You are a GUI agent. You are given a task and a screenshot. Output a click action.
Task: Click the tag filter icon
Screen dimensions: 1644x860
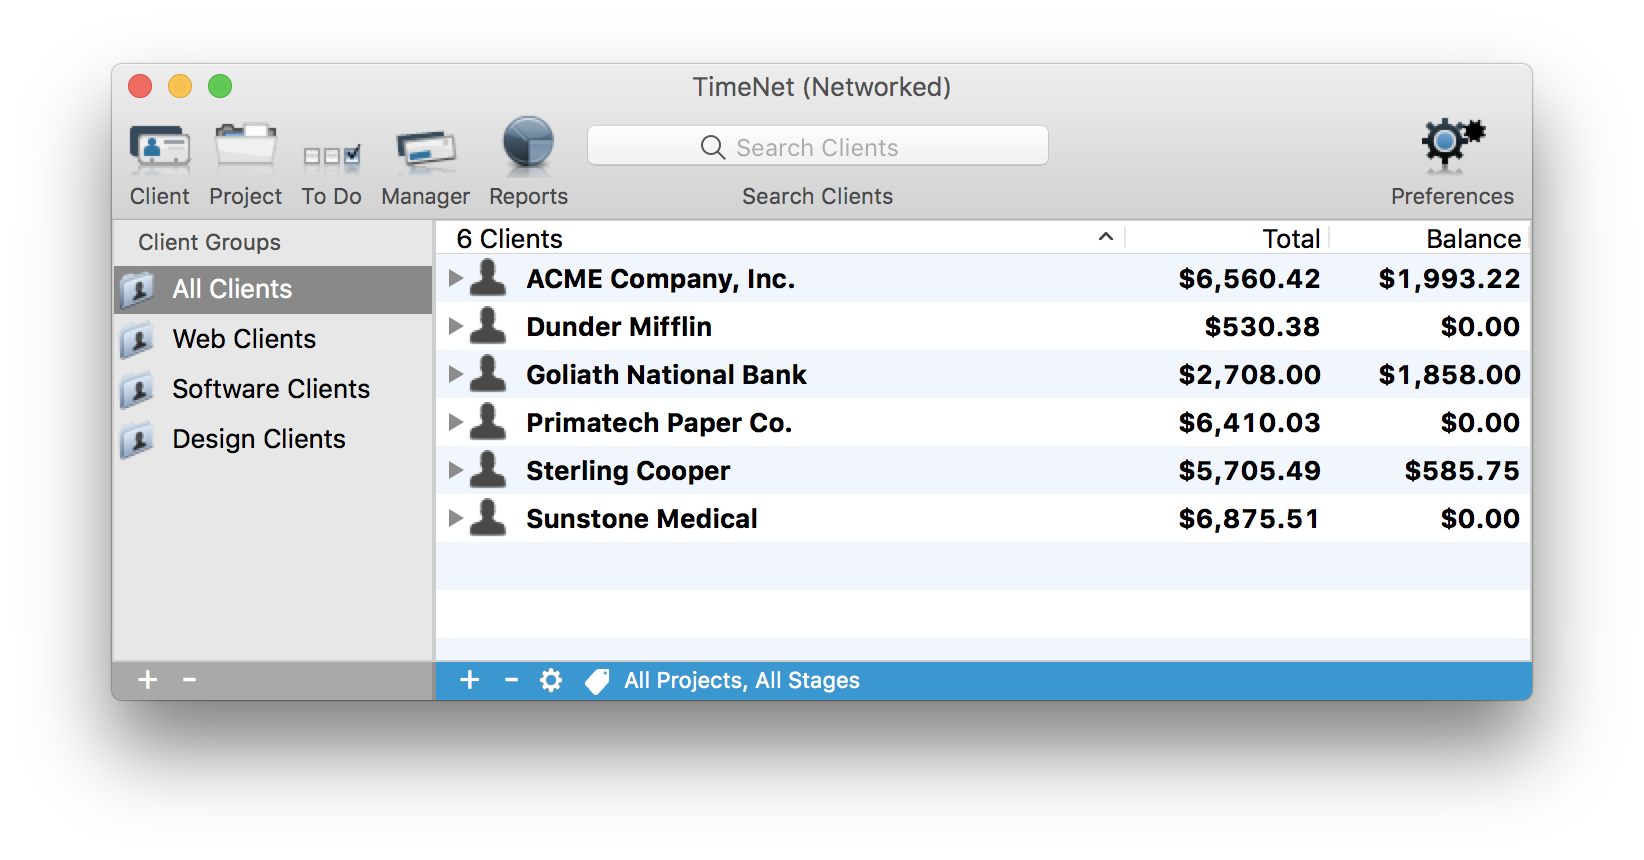(597, 681)
